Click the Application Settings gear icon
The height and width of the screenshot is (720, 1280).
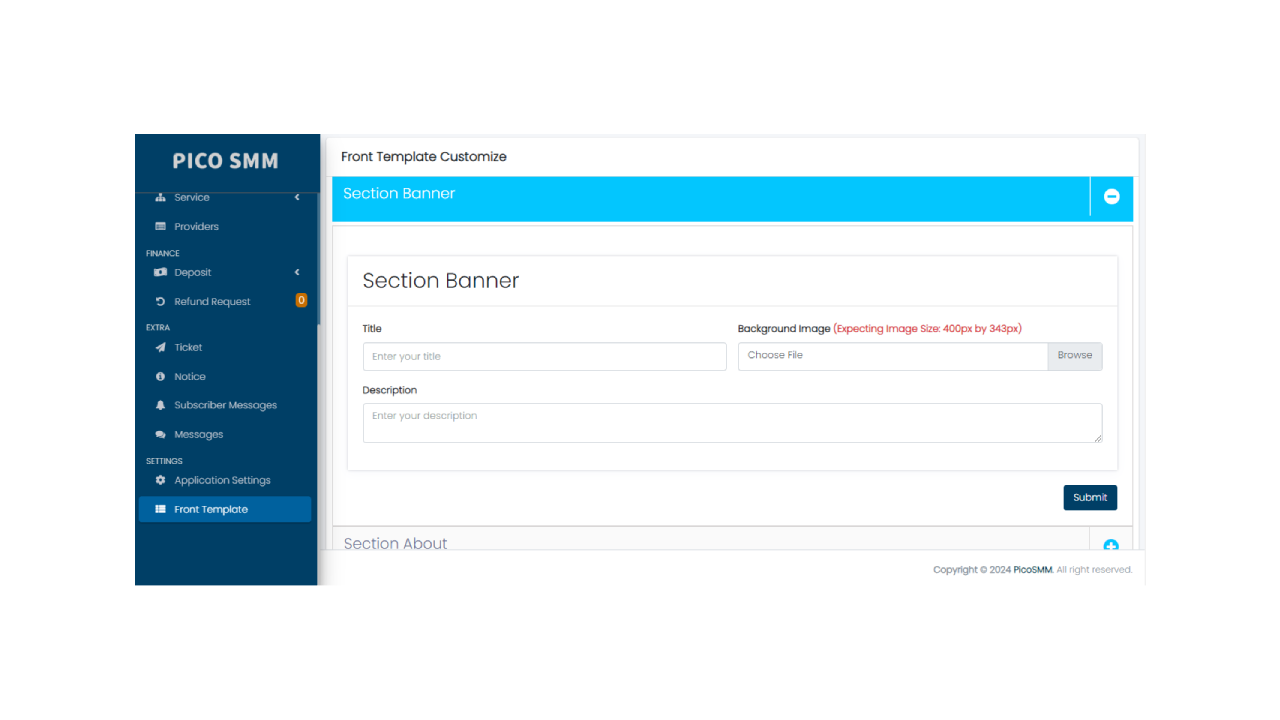pos(161,480)
